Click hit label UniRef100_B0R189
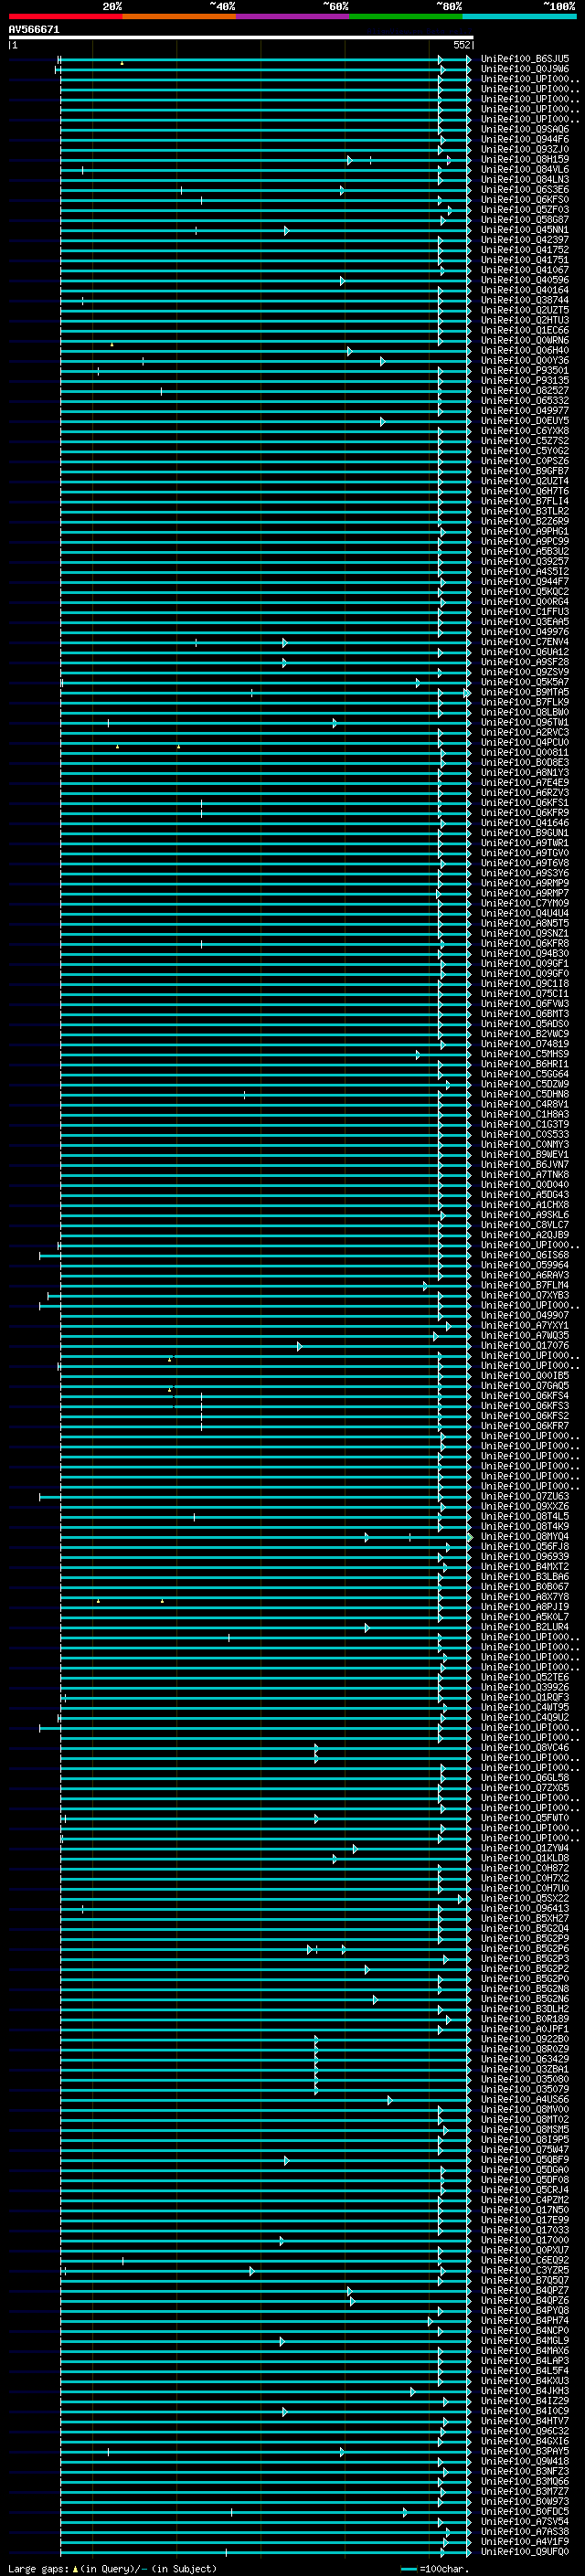The image size is (585, 2576). coord(525,2019)
